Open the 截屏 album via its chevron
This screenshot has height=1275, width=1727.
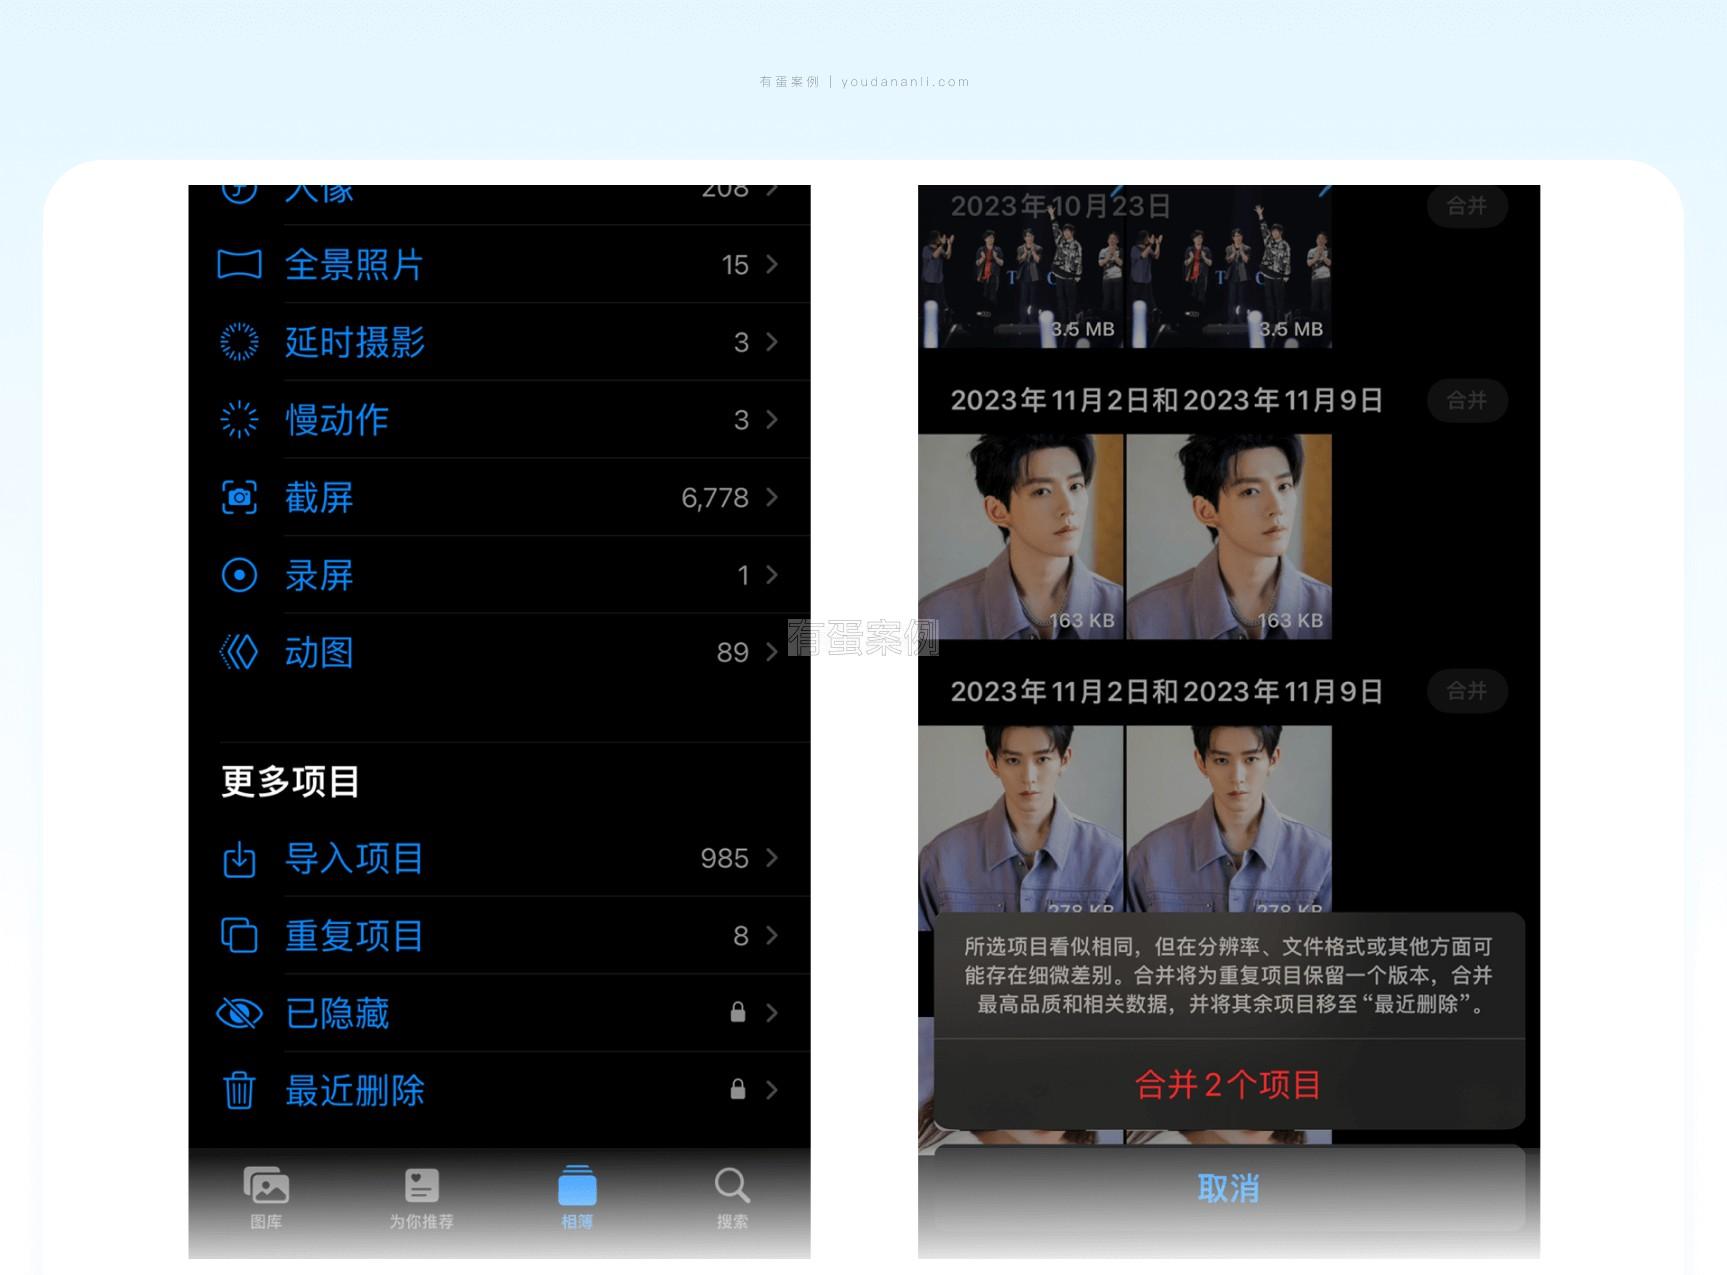772,497
